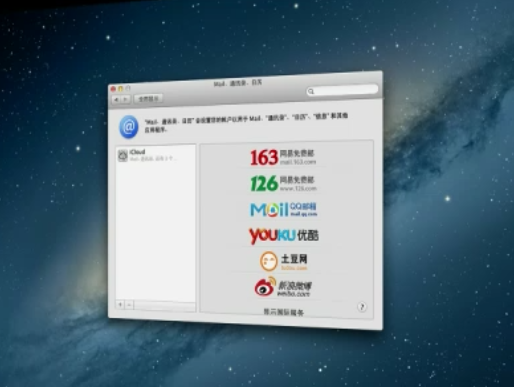Open help with the question mark button
Image resolution: width=514 pixels, height=387 pixels.
362,307
